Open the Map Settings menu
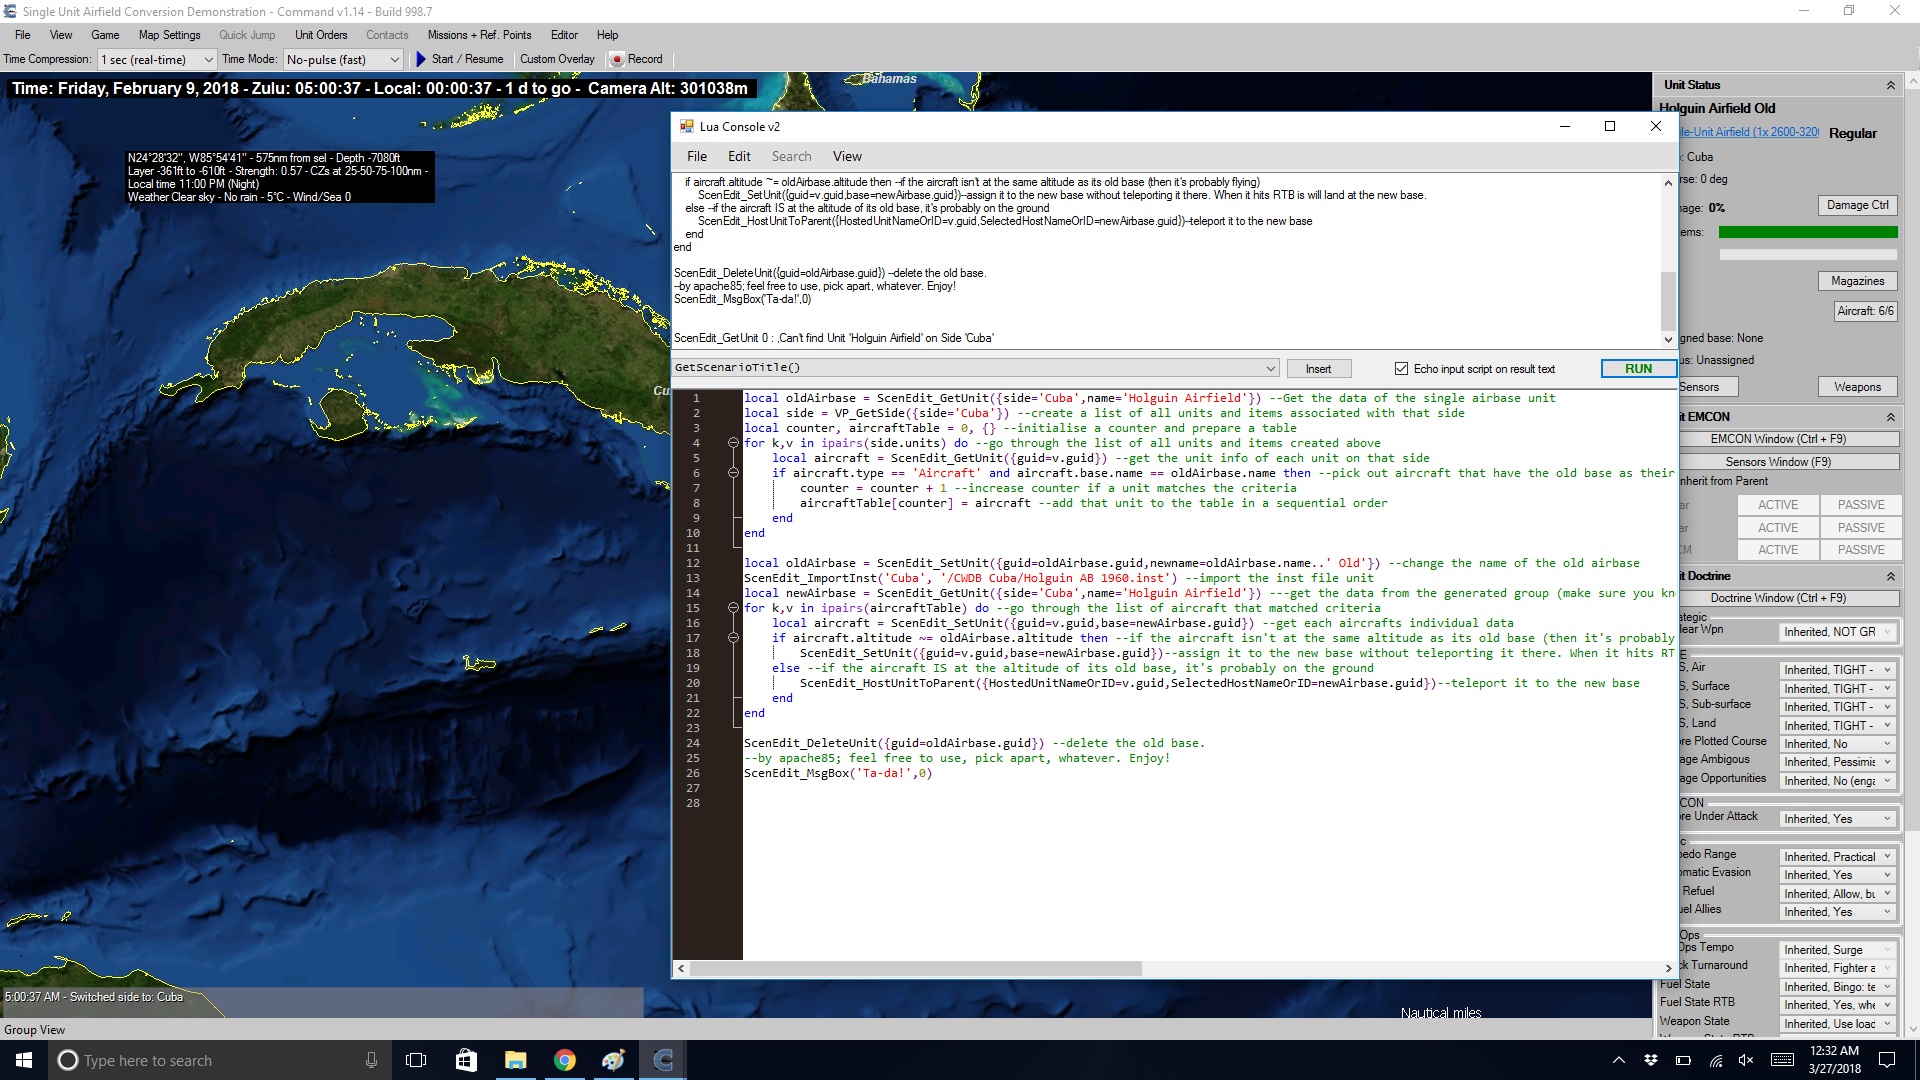 point(169,35)
